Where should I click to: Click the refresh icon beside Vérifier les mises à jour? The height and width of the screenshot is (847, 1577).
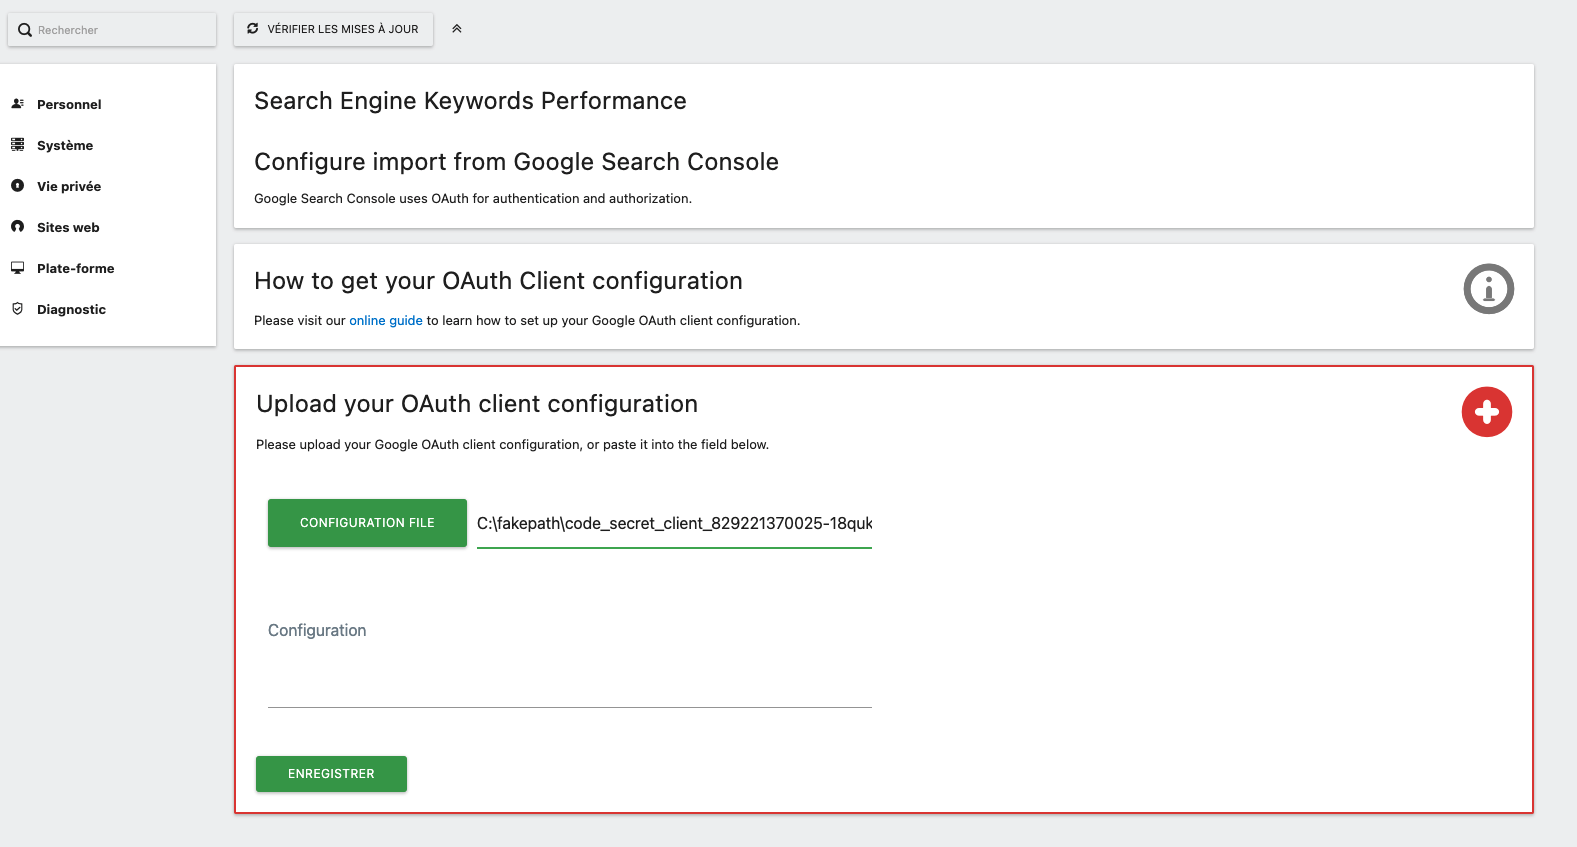pos(253,29)
